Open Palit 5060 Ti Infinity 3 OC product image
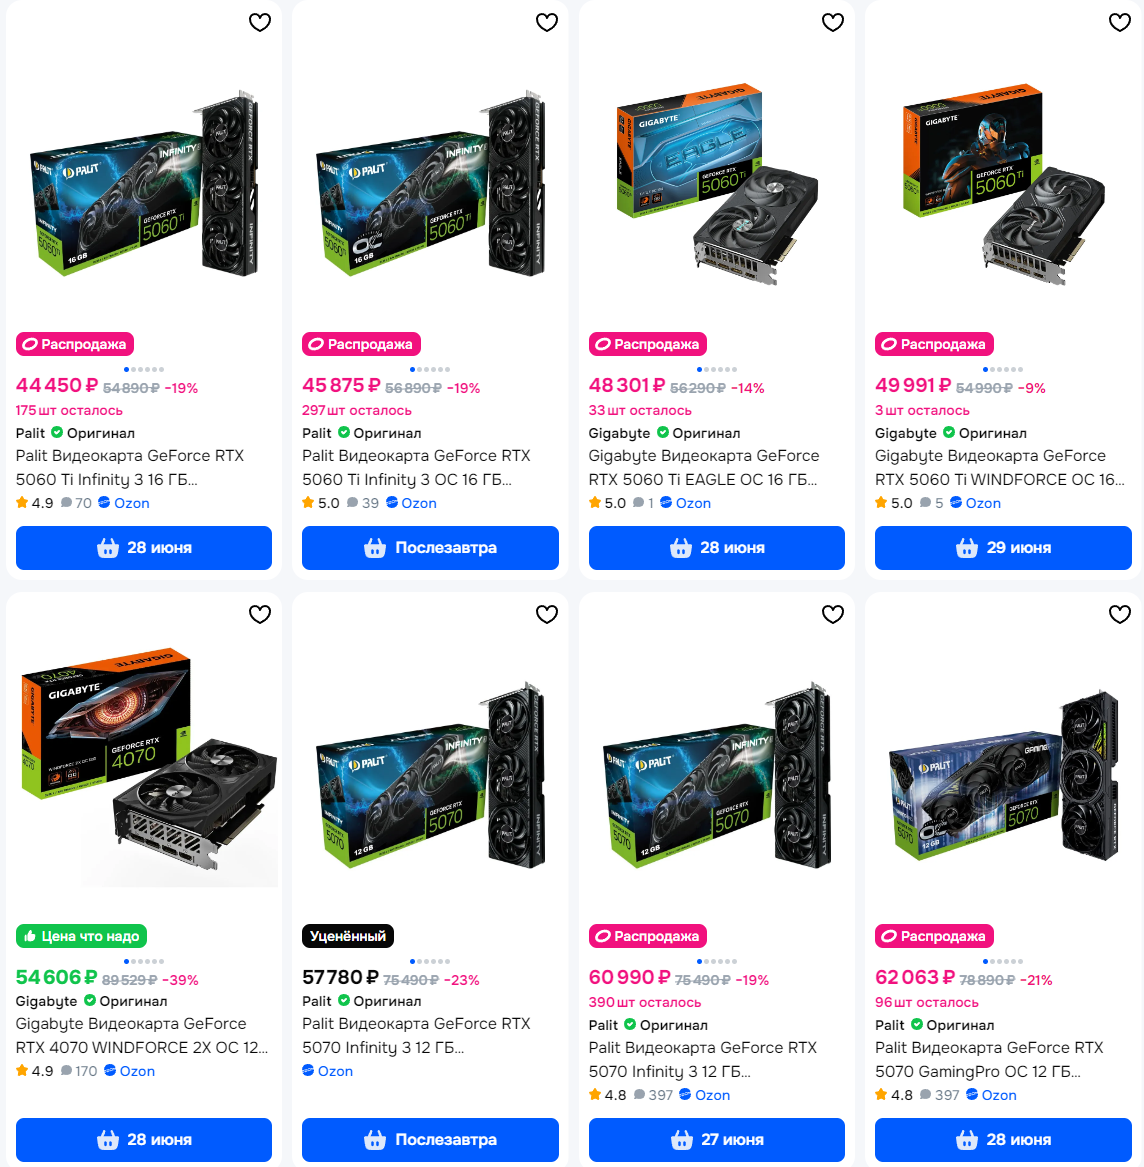 tap(430, 182)
